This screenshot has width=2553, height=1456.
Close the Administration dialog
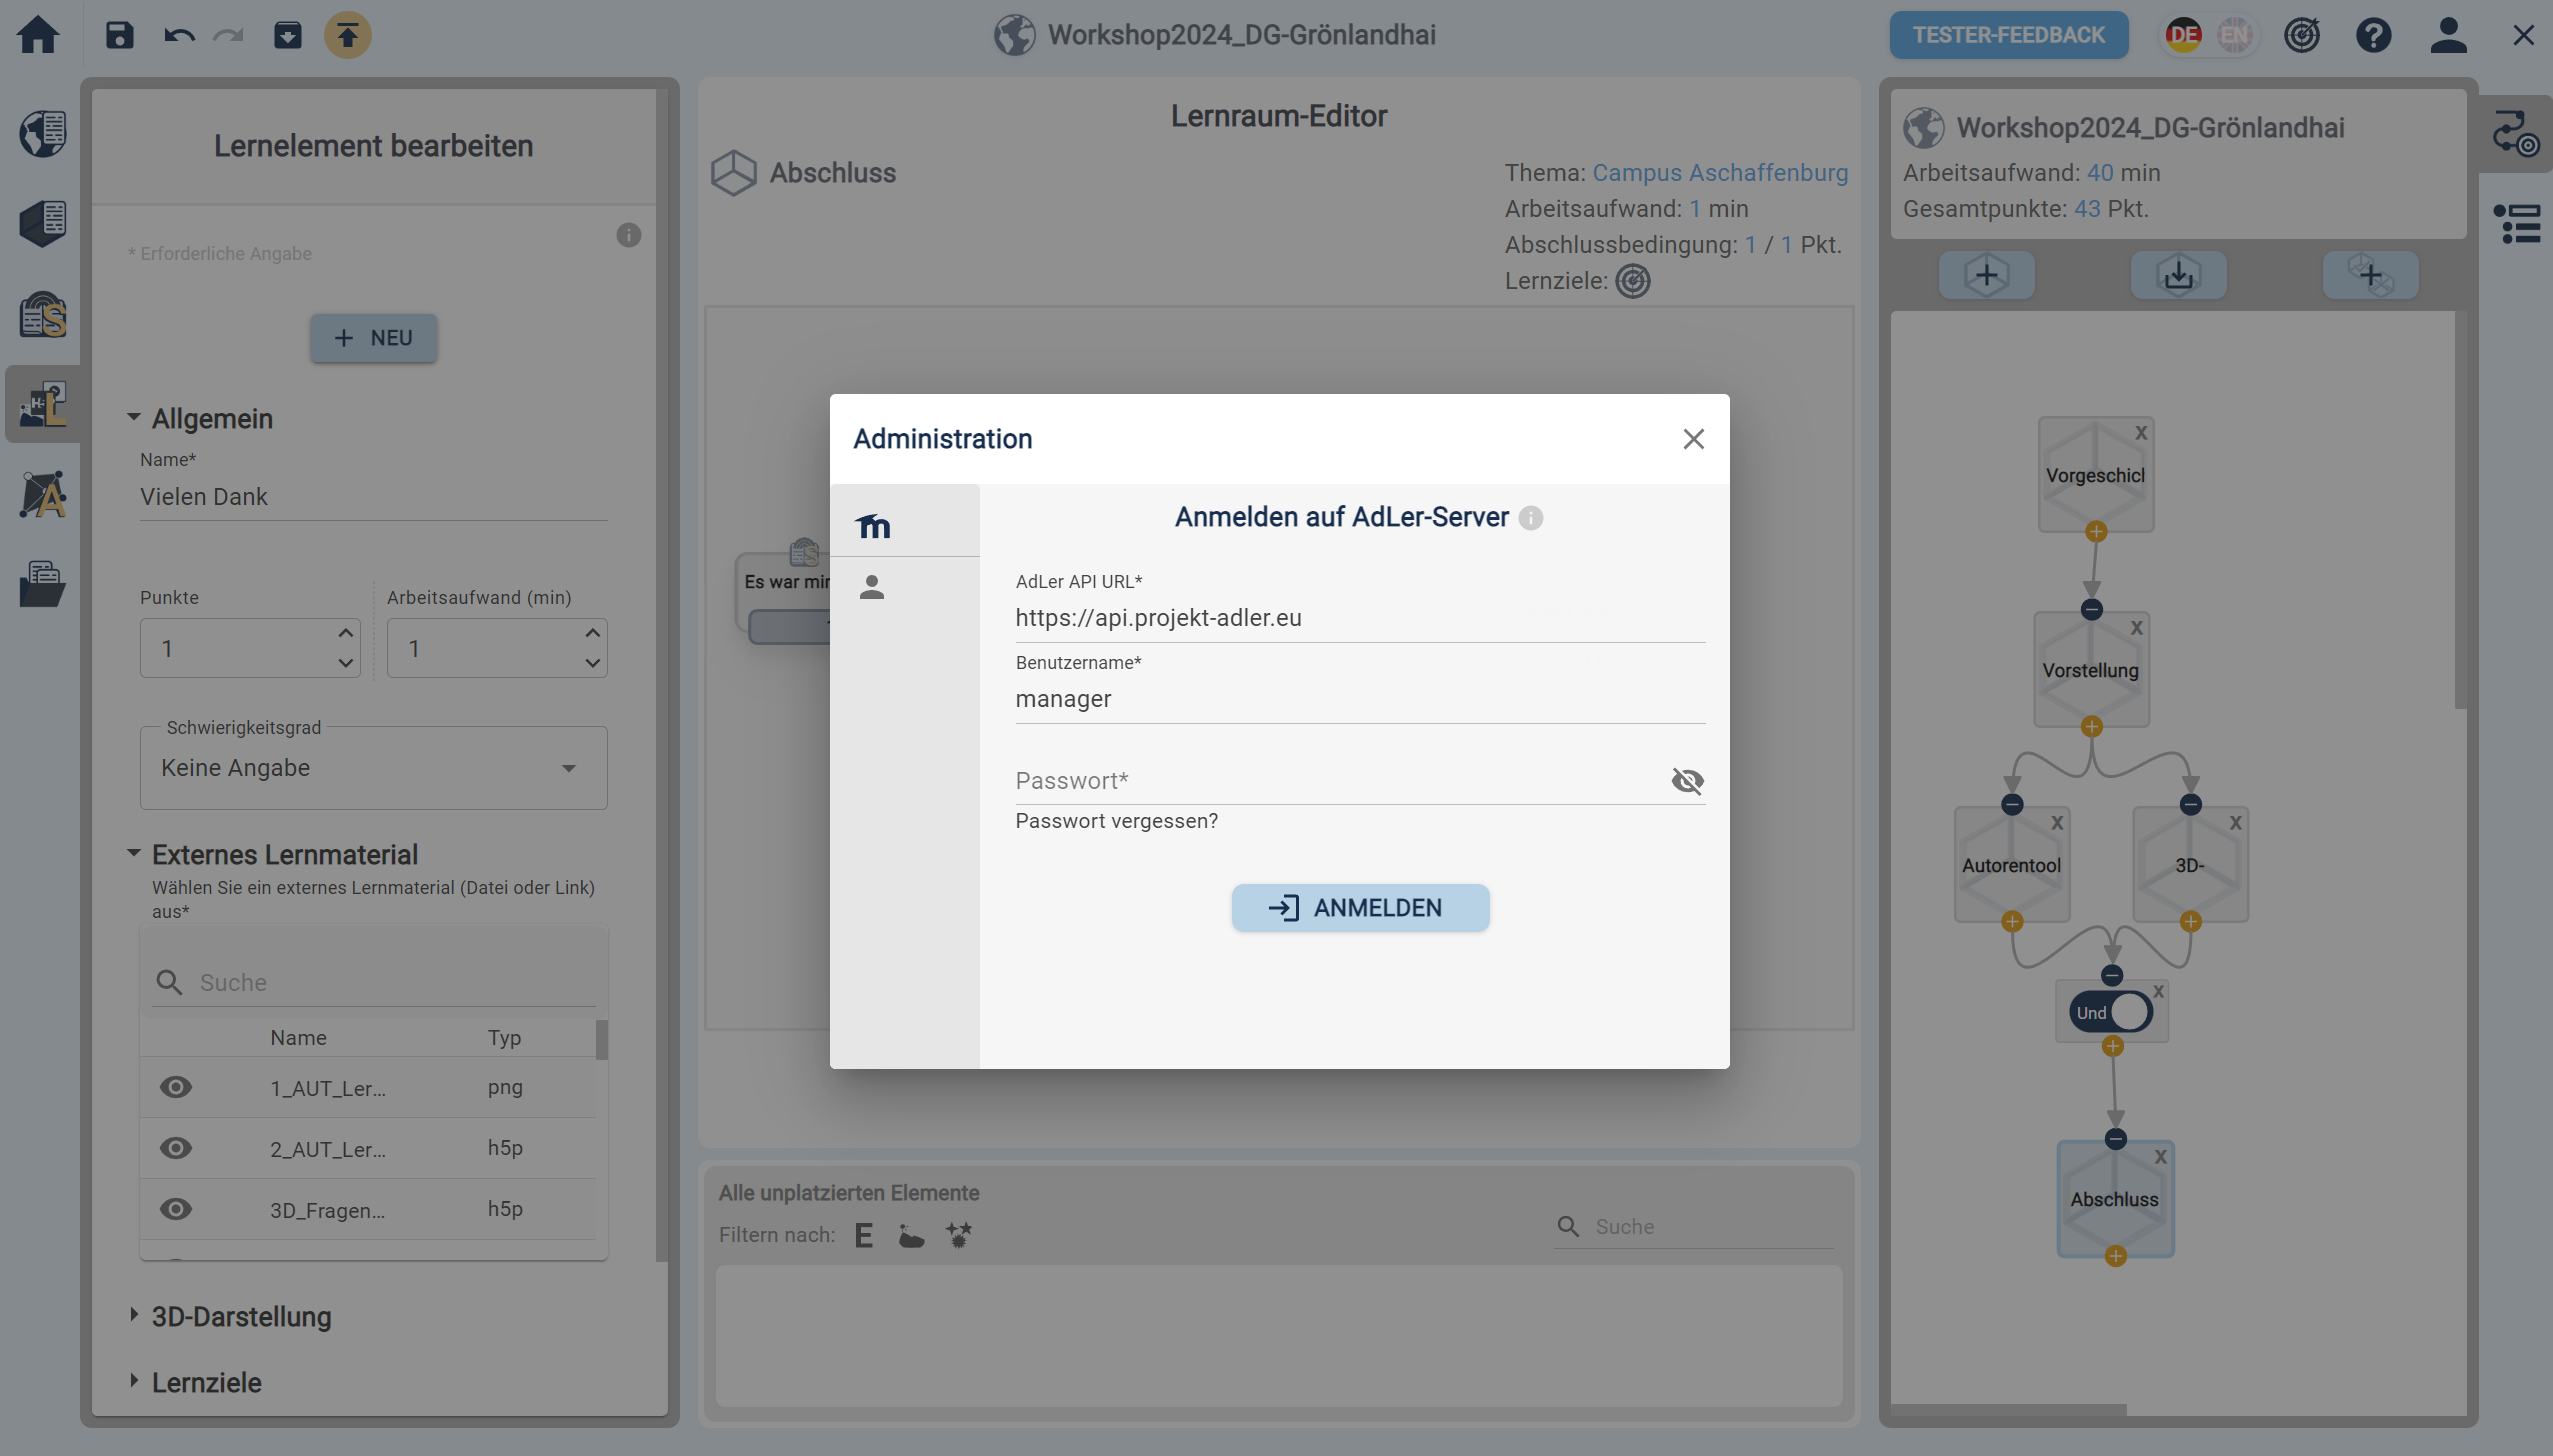[x=1693, y=439]
